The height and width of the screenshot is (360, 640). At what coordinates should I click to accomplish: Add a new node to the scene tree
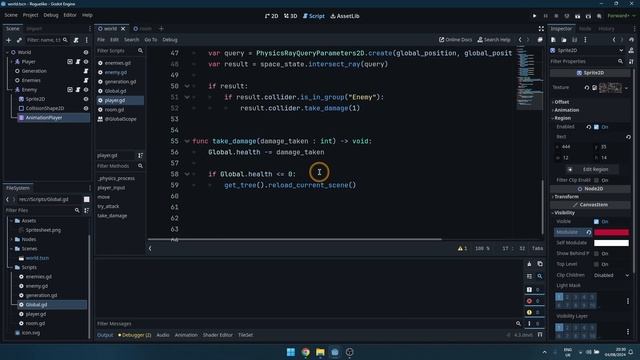click(x=9, y=40)
